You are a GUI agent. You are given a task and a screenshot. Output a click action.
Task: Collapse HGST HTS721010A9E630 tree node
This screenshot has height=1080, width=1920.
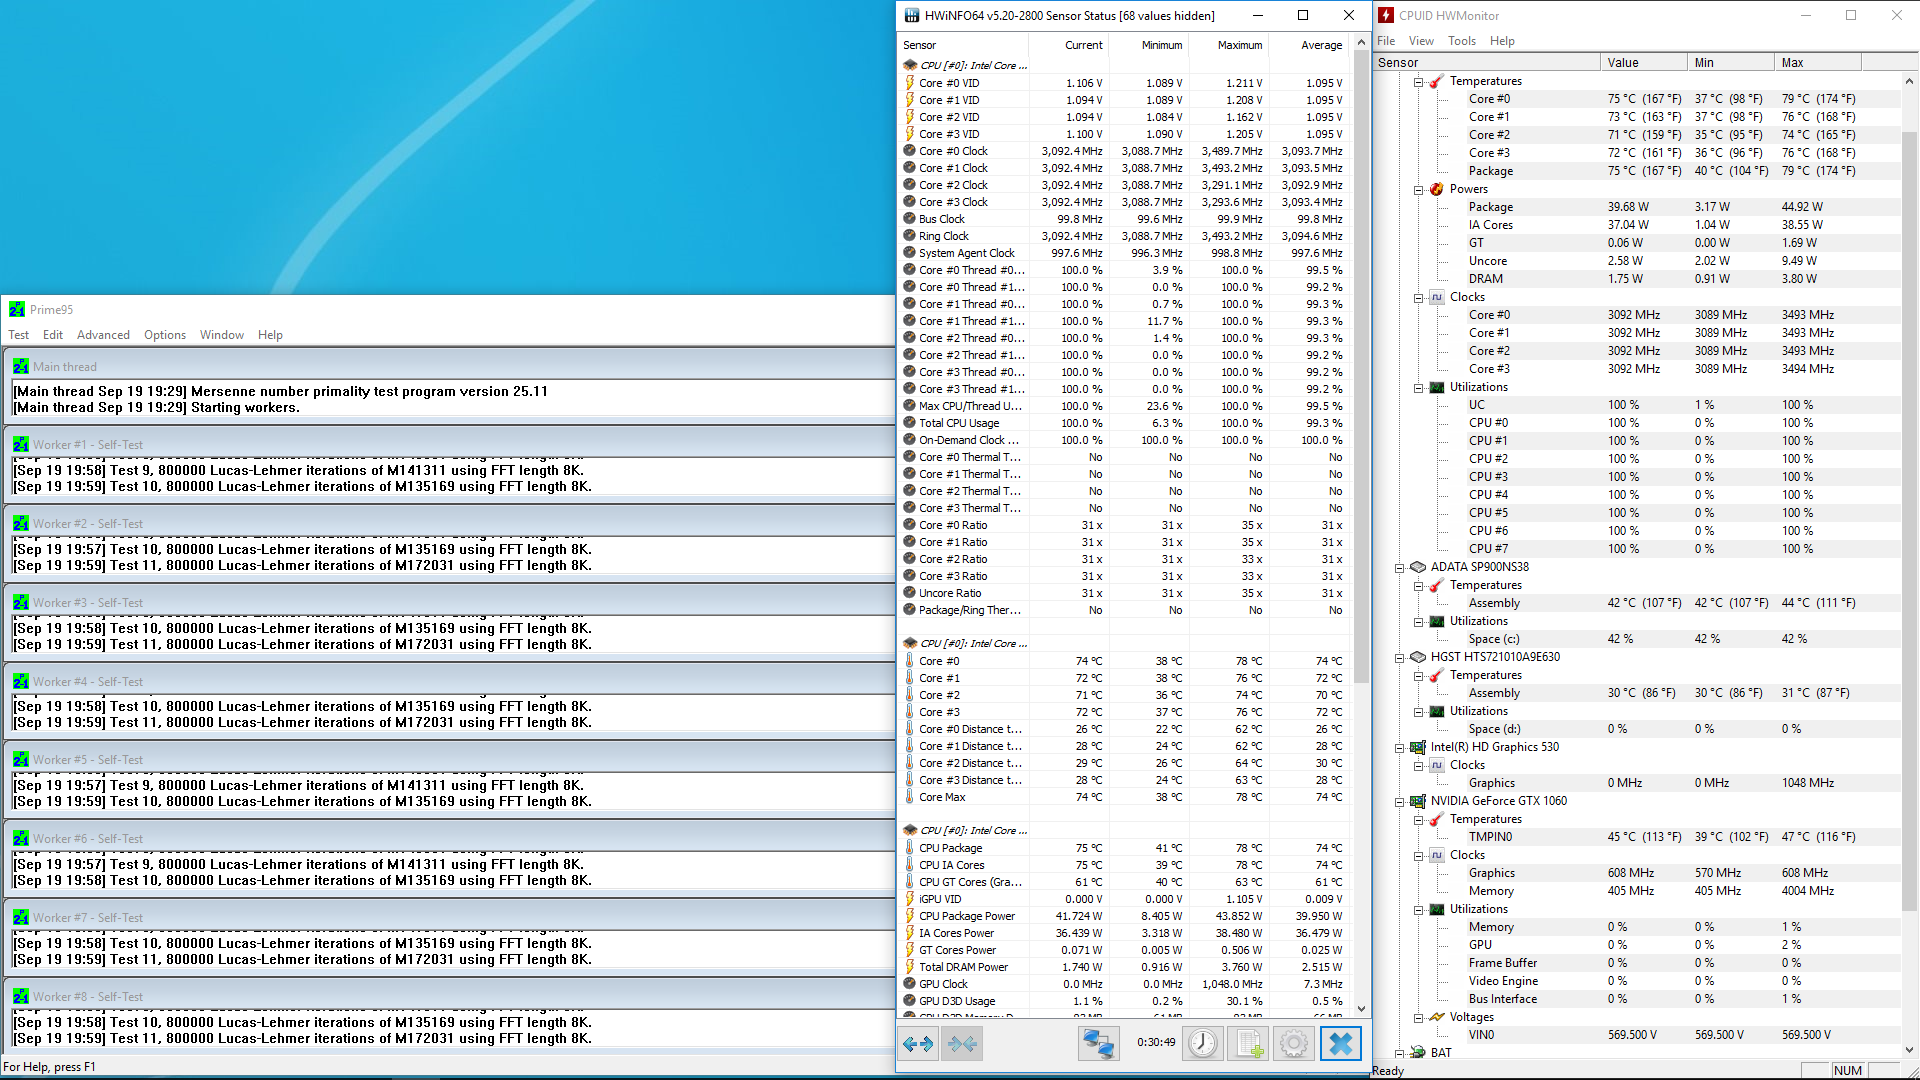[1400, 658]
